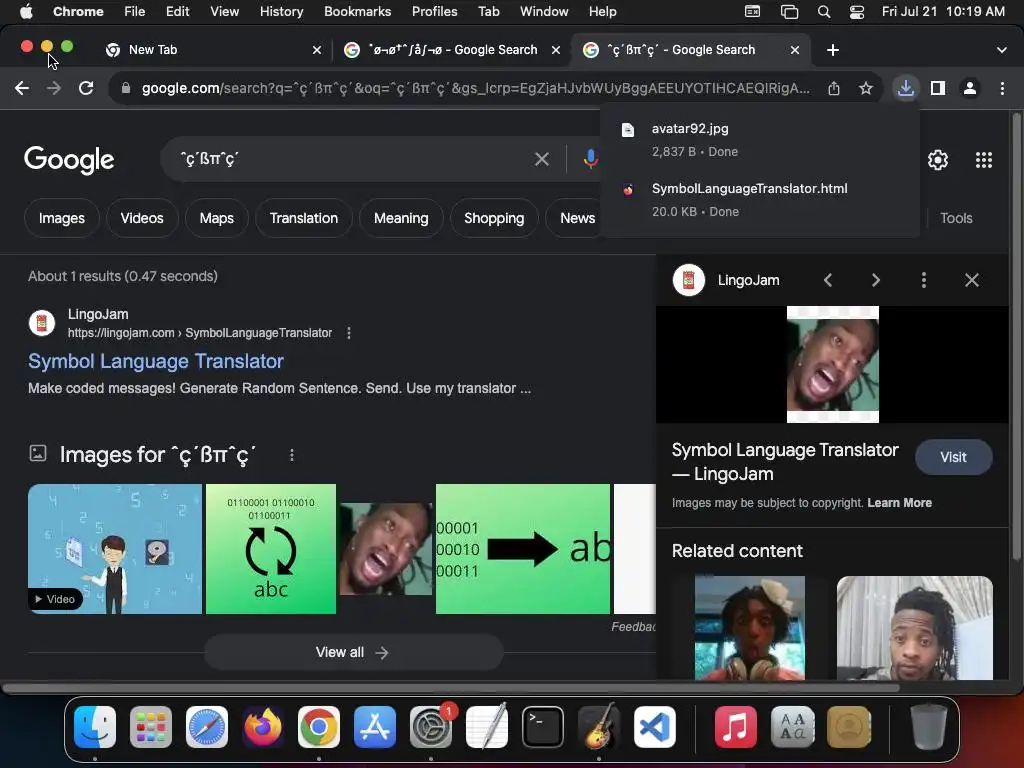
Task: Start voice search with the microphone
Action: coord(590,159)
